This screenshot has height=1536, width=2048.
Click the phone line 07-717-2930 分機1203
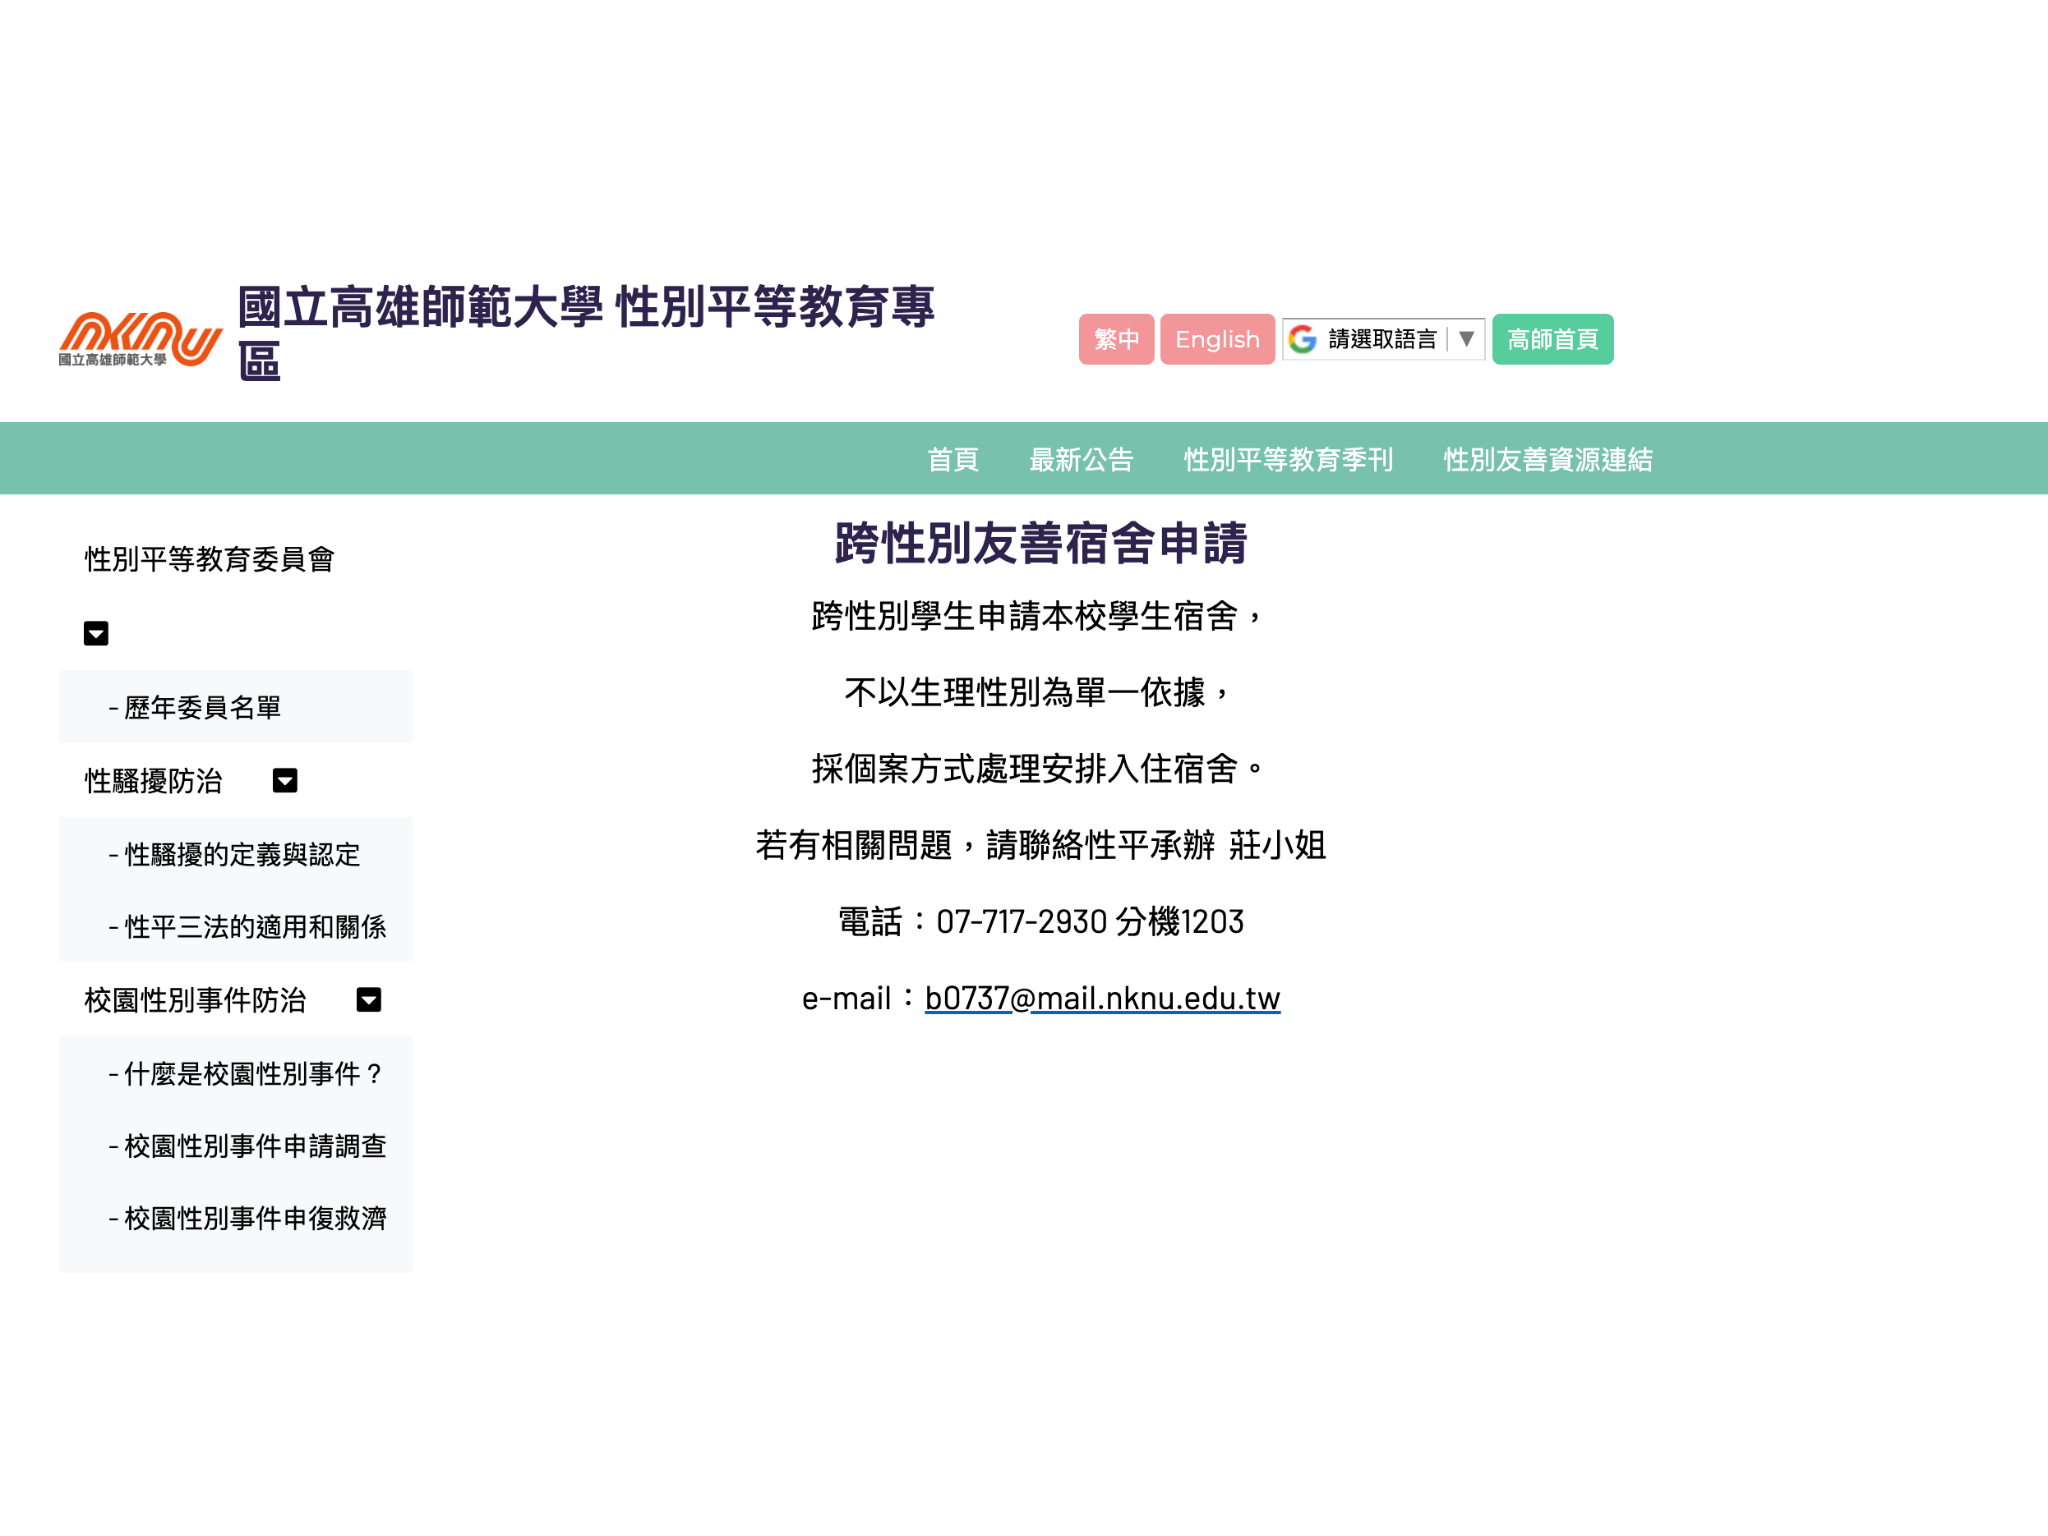coord(1090,921)
